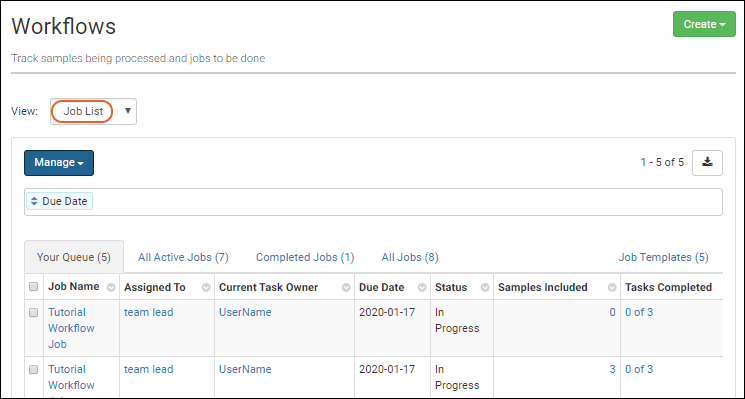Switch to the All Active Jobs tab
Screen dimensions: 745x399
click(x=183, y=257)
